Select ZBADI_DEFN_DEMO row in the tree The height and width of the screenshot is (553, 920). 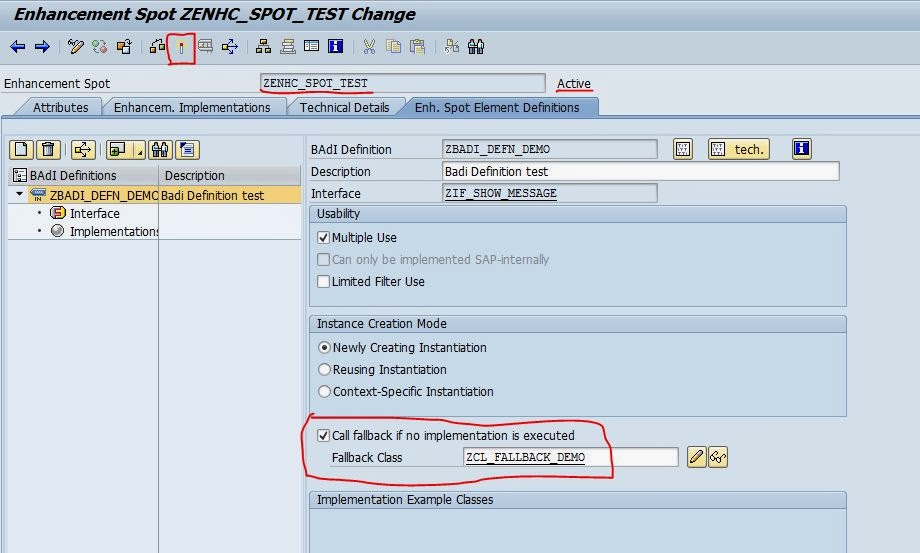coord(155,195)
